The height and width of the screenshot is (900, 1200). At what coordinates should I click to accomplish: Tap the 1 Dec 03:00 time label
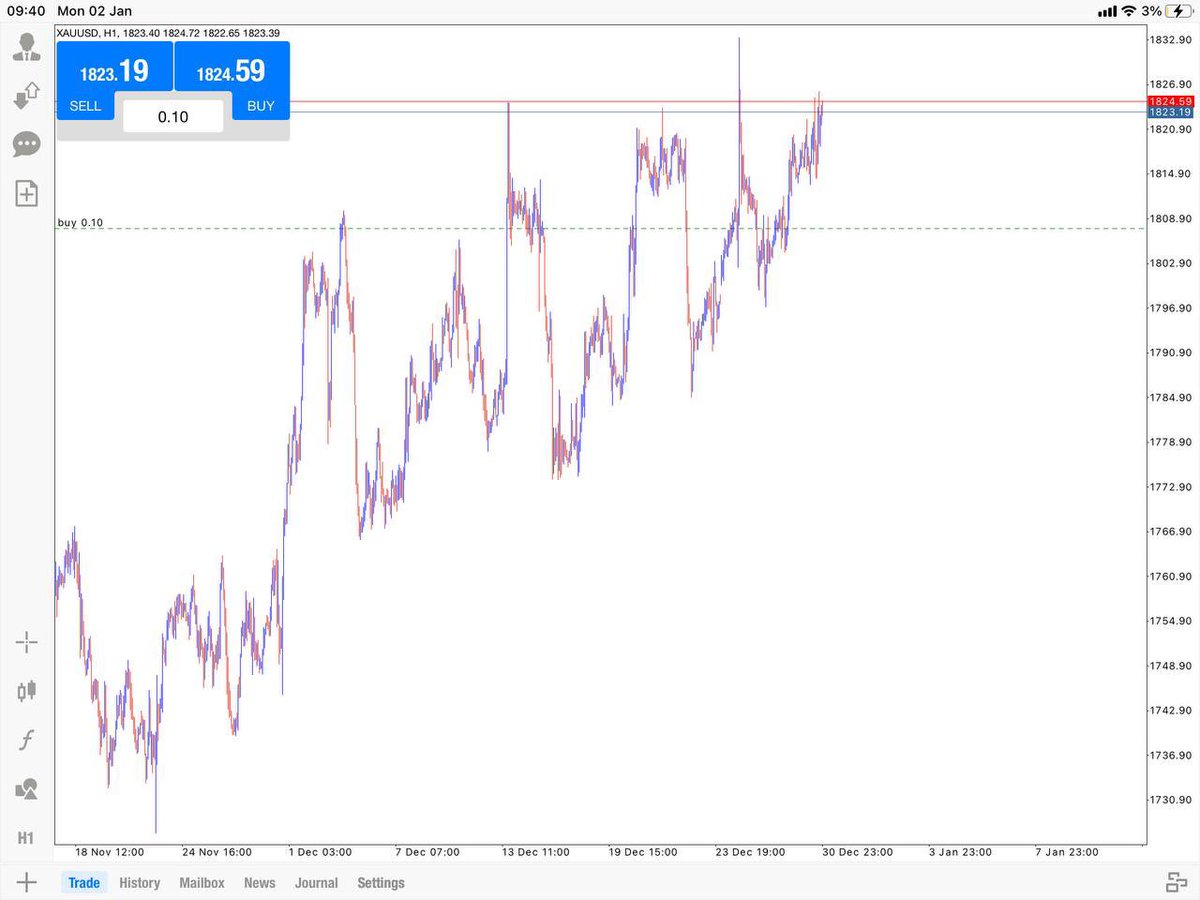pyautogui.click(x=320, y=852)
